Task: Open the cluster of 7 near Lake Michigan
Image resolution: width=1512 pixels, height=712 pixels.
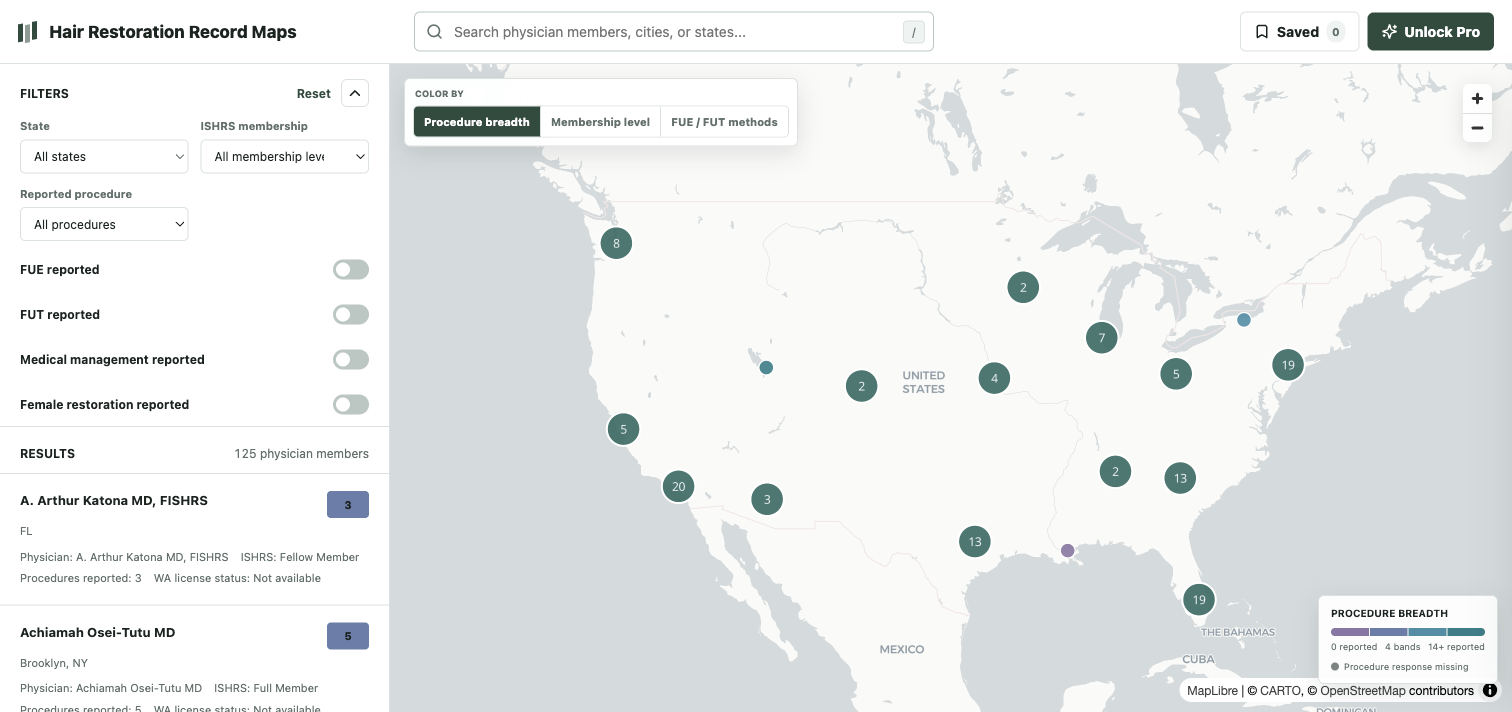Action: click(1101, 337)
